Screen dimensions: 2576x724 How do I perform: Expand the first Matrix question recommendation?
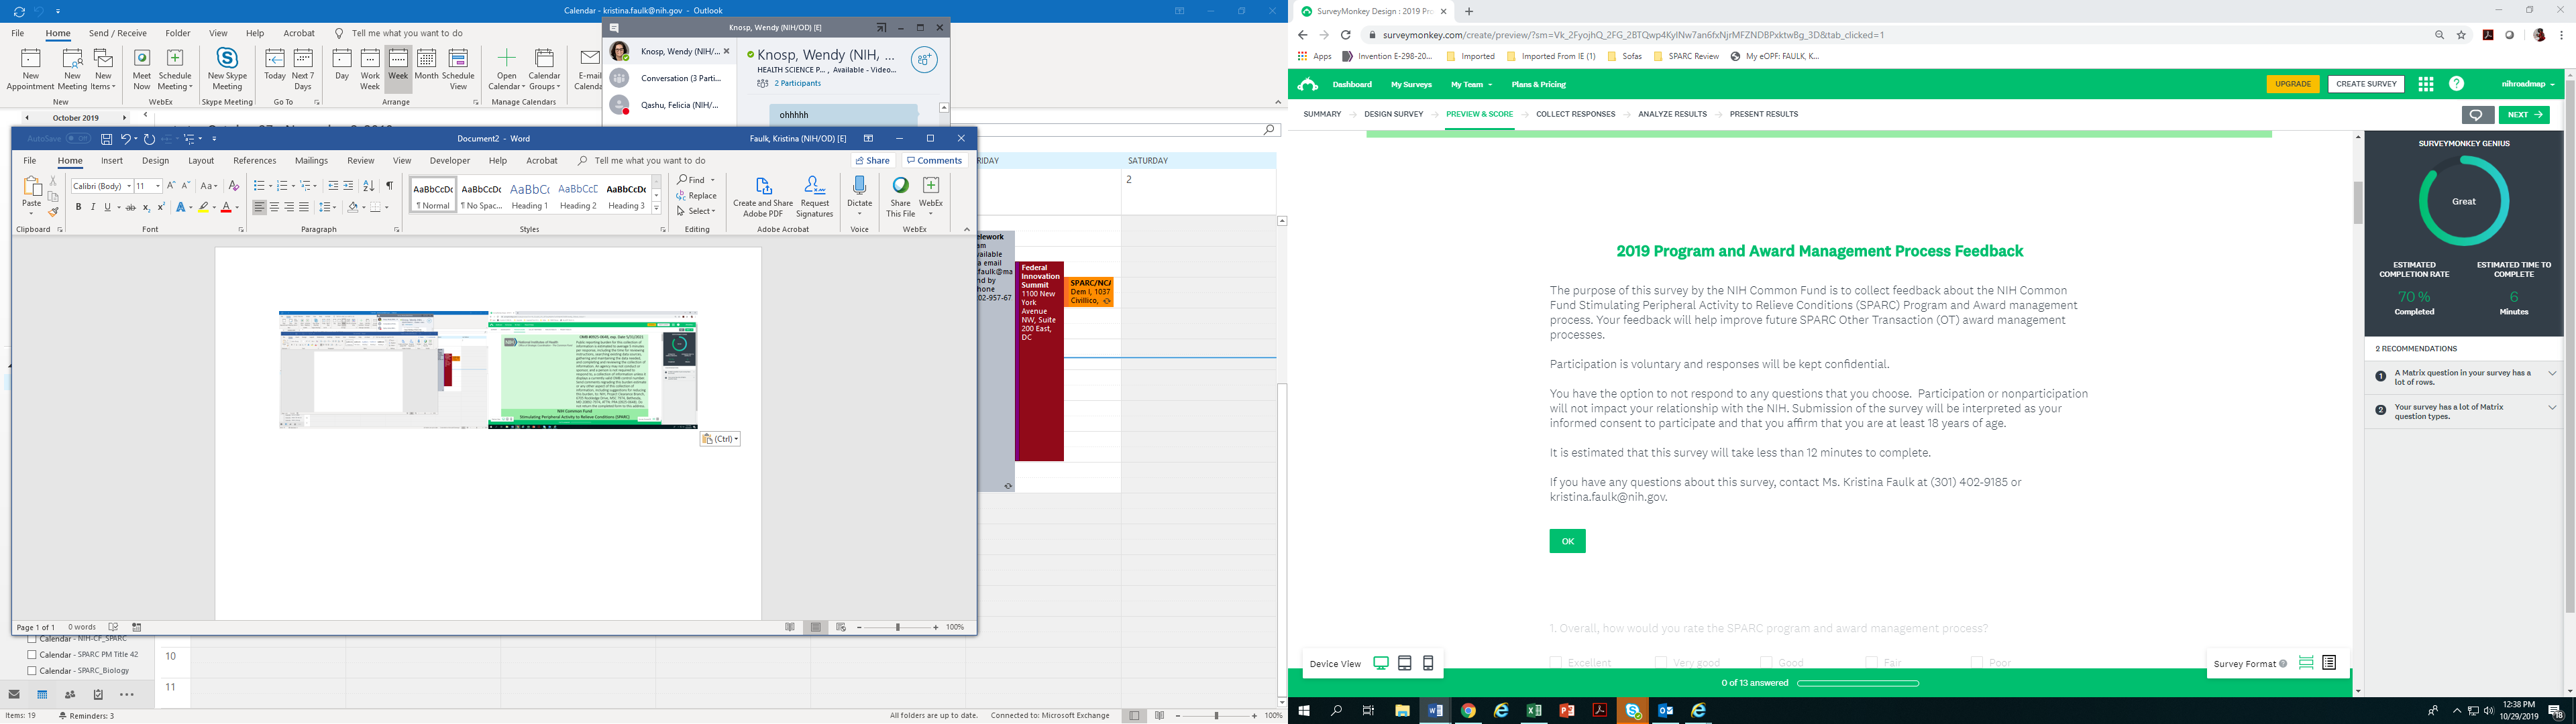click(2552, 374)
